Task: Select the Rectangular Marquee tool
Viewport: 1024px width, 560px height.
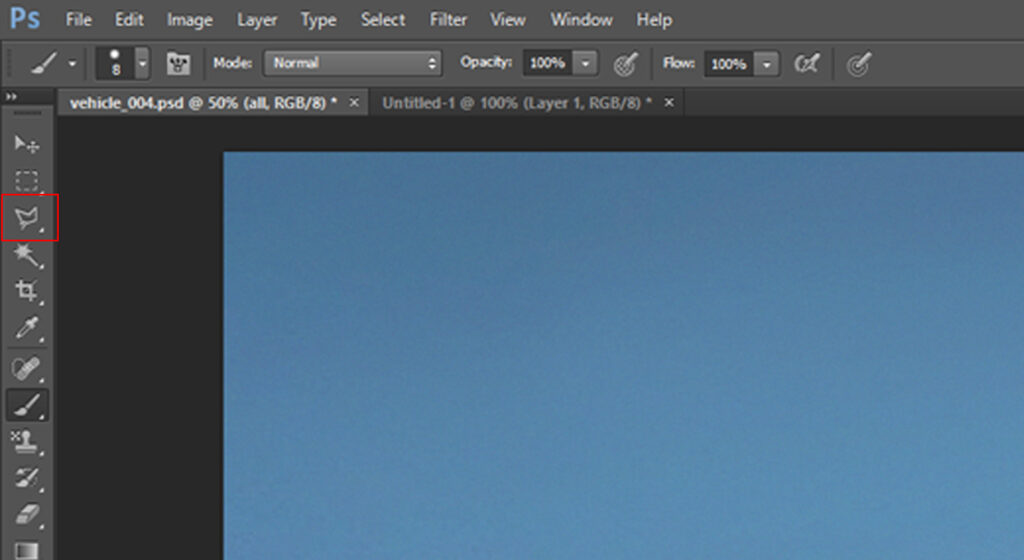Action: [27, 180]
